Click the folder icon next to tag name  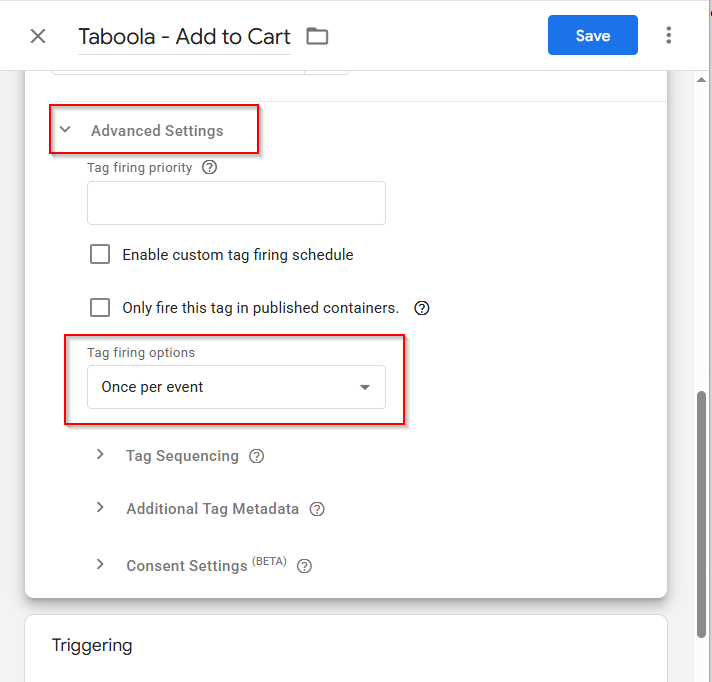(317, 36)
